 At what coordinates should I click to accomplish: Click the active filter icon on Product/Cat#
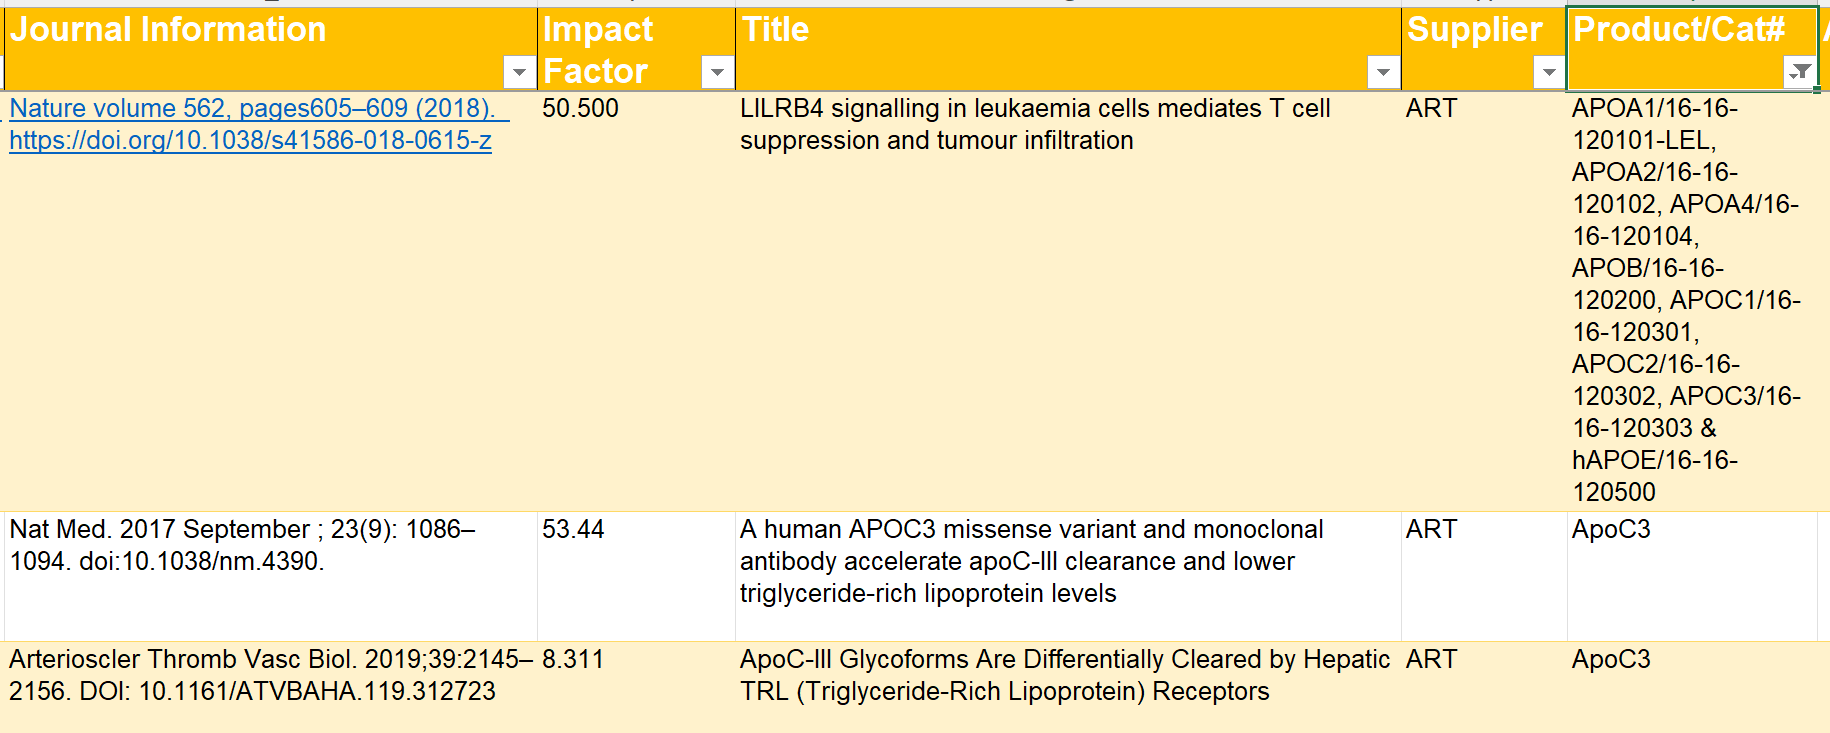[1799, 72]
